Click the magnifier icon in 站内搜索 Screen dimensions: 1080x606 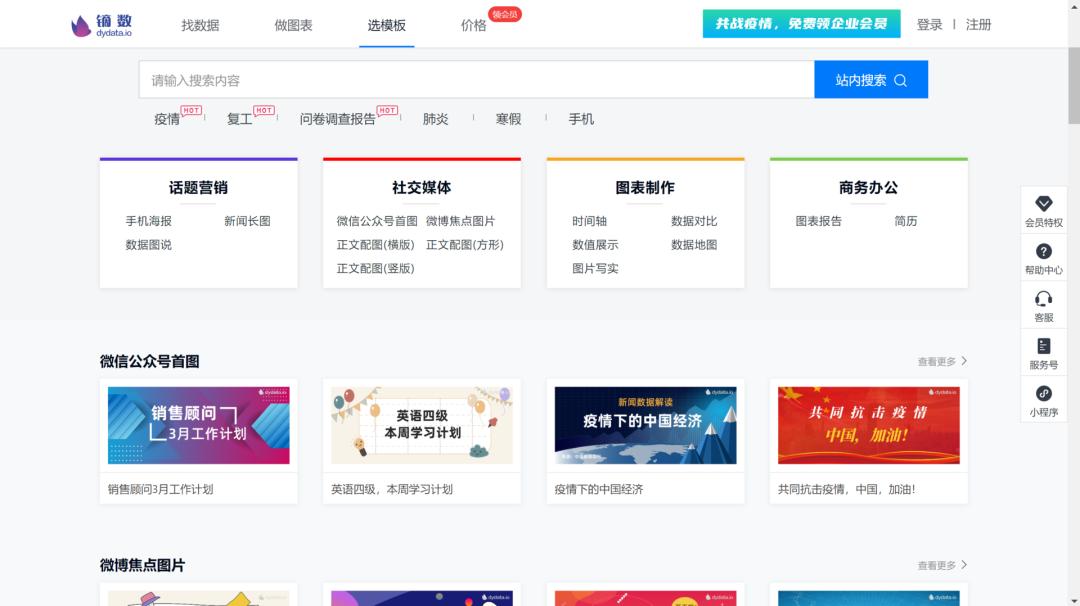pos(899,79)
